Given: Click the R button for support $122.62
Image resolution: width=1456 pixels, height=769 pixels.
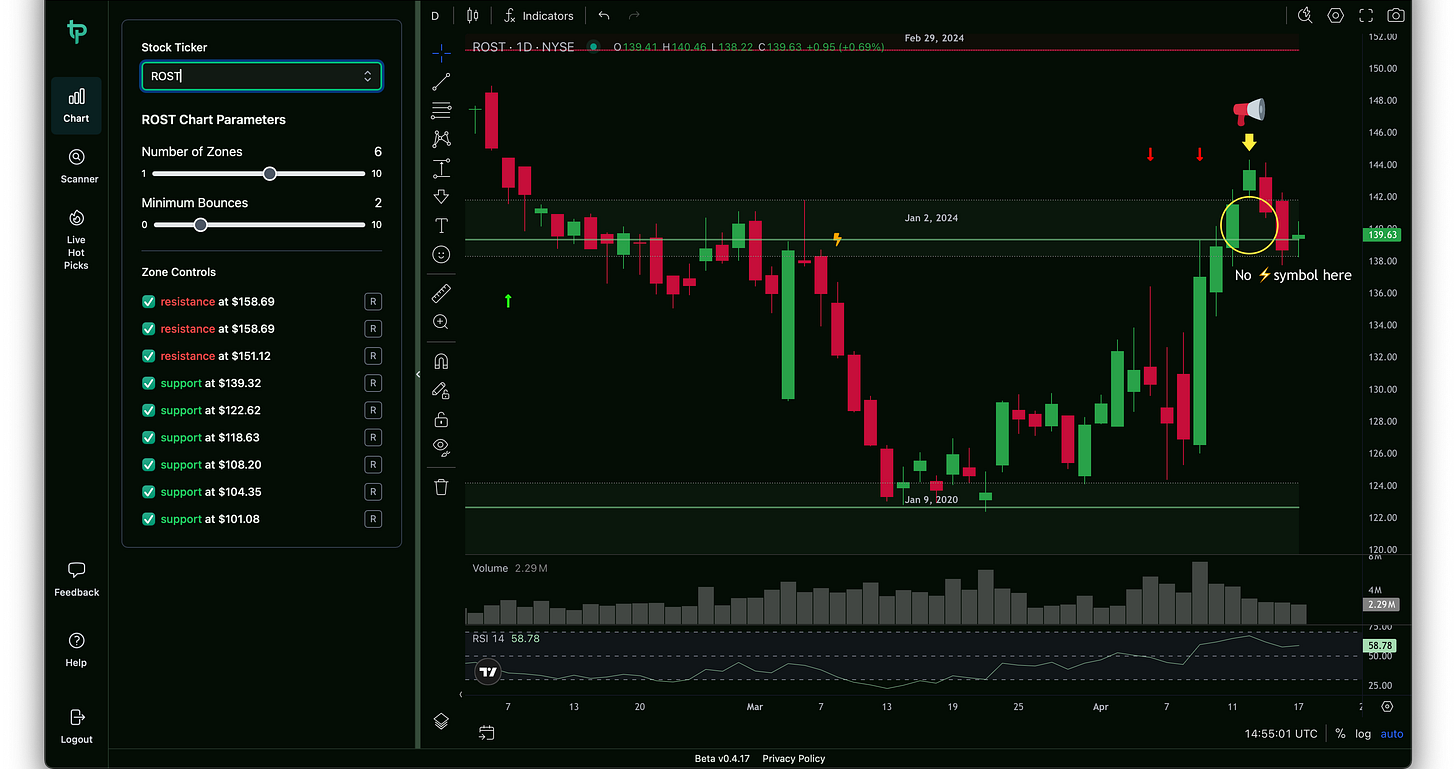Looking at the screenshot, I should [x=373, y=410].
